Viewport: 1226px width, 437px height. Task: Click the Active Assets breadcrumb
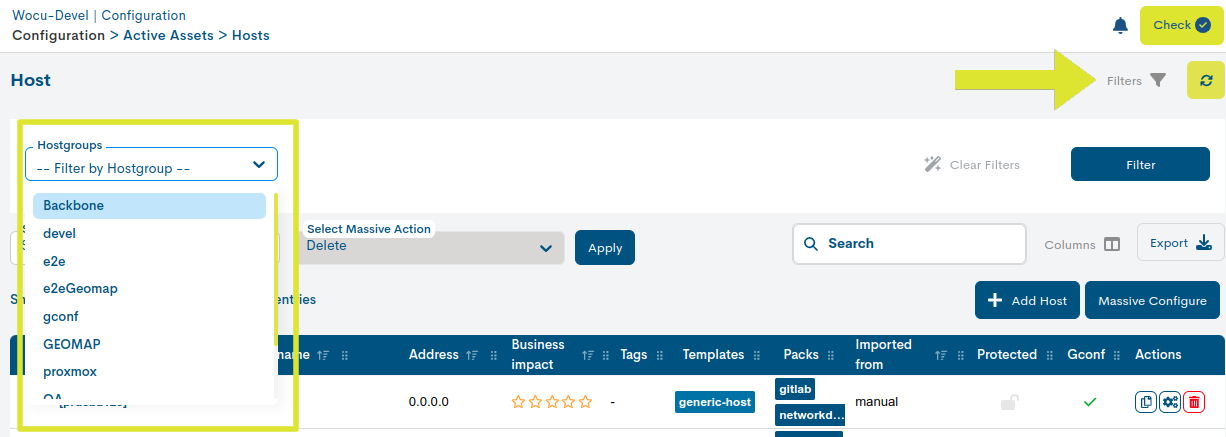tap(169, 35)
